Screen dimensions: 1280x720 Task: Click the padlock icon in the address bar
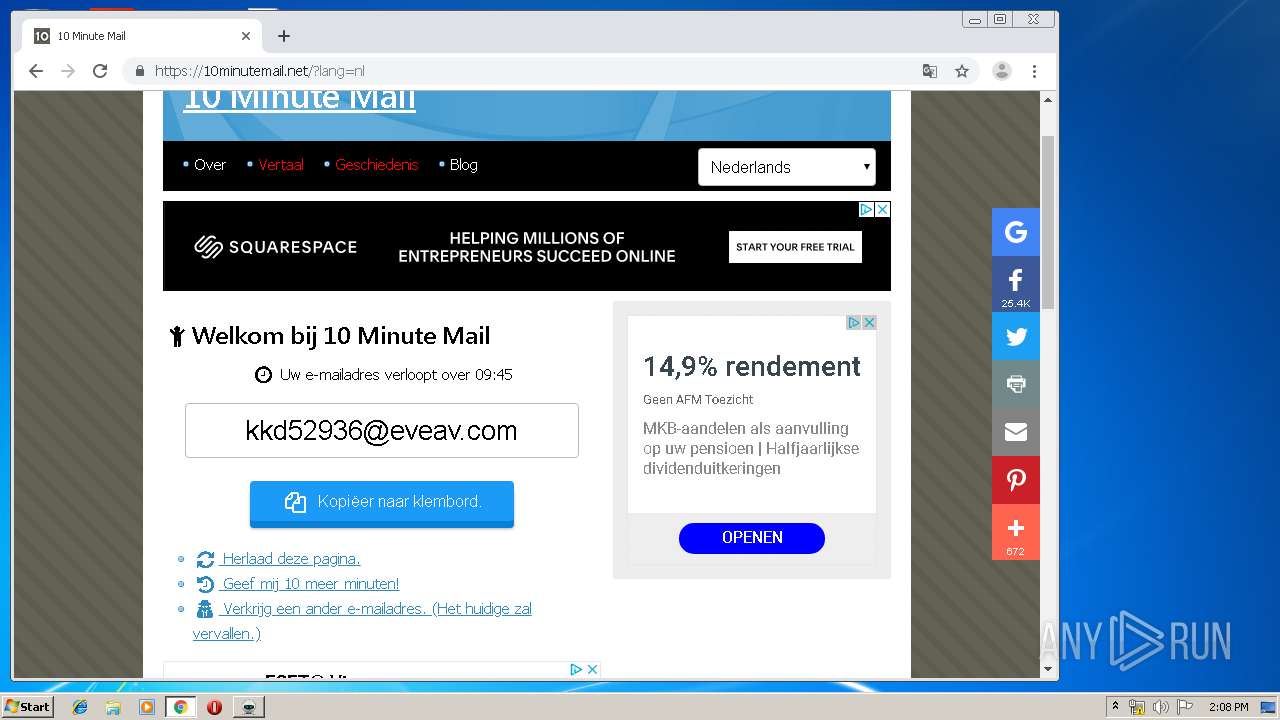[139, 71]
